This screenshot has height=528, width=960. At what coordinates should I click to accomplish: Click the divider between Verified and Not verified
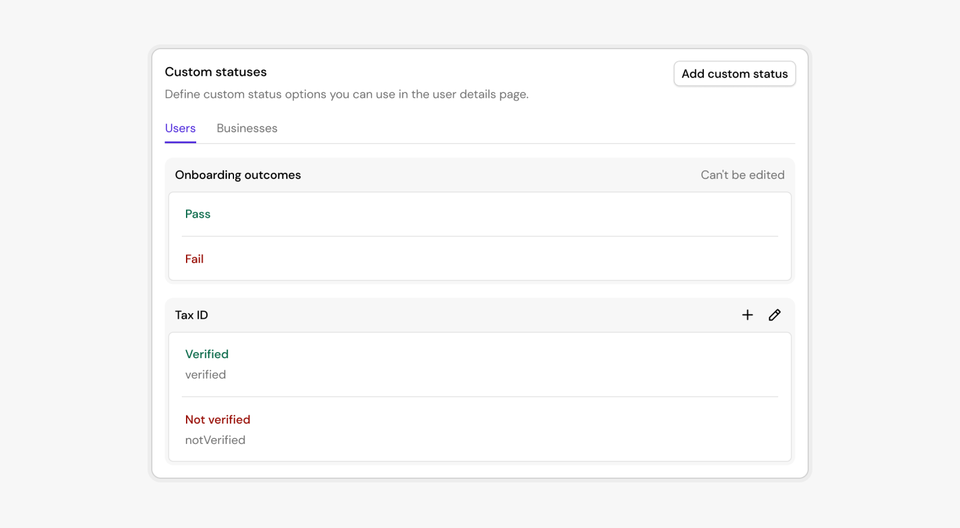pyautogui.click(x=480, y=397)
